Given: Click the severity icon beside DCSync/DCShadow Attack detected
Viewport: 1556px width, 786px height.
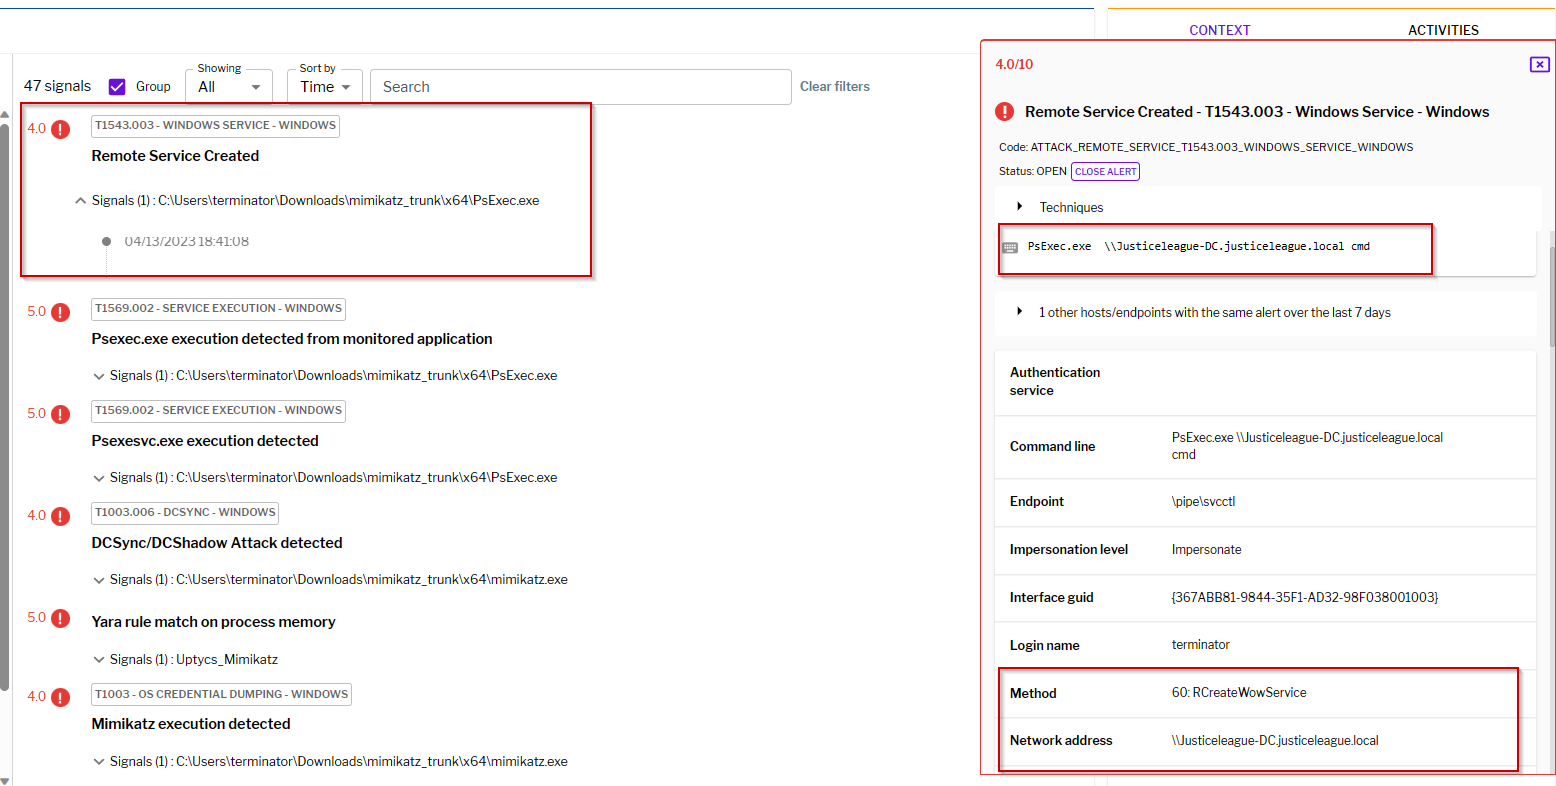Looking at the screenshot, I should pyautogui.click(x=58, y=516).
